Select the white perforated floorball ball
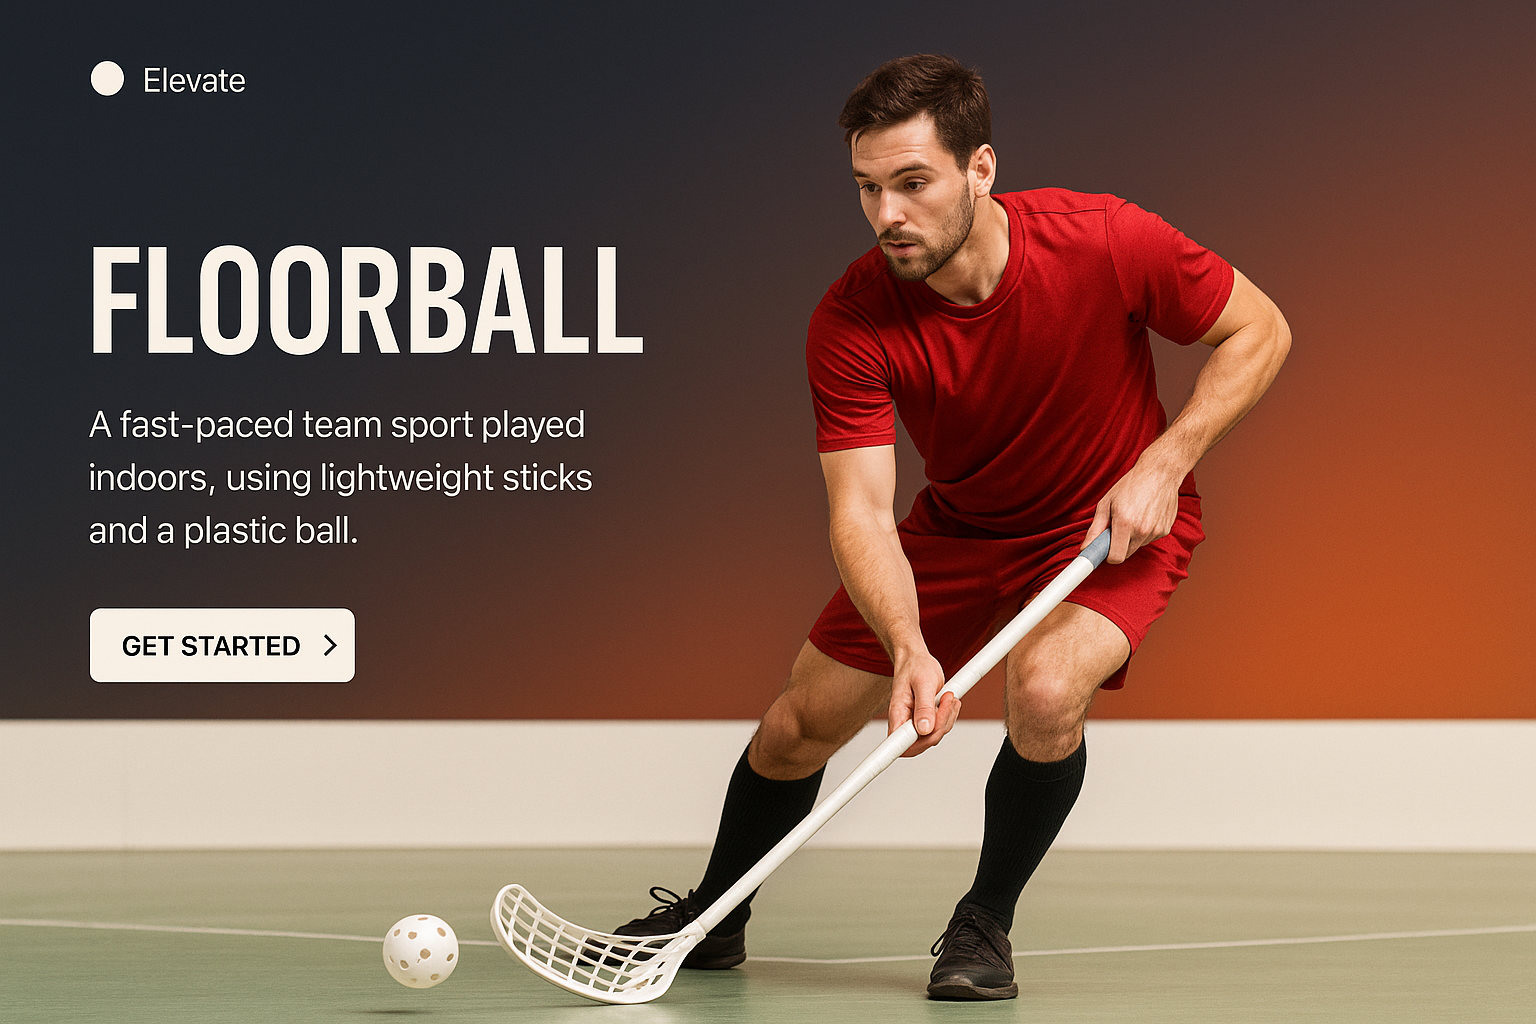Screen dimensions: 1536x1024 [421, 951]
